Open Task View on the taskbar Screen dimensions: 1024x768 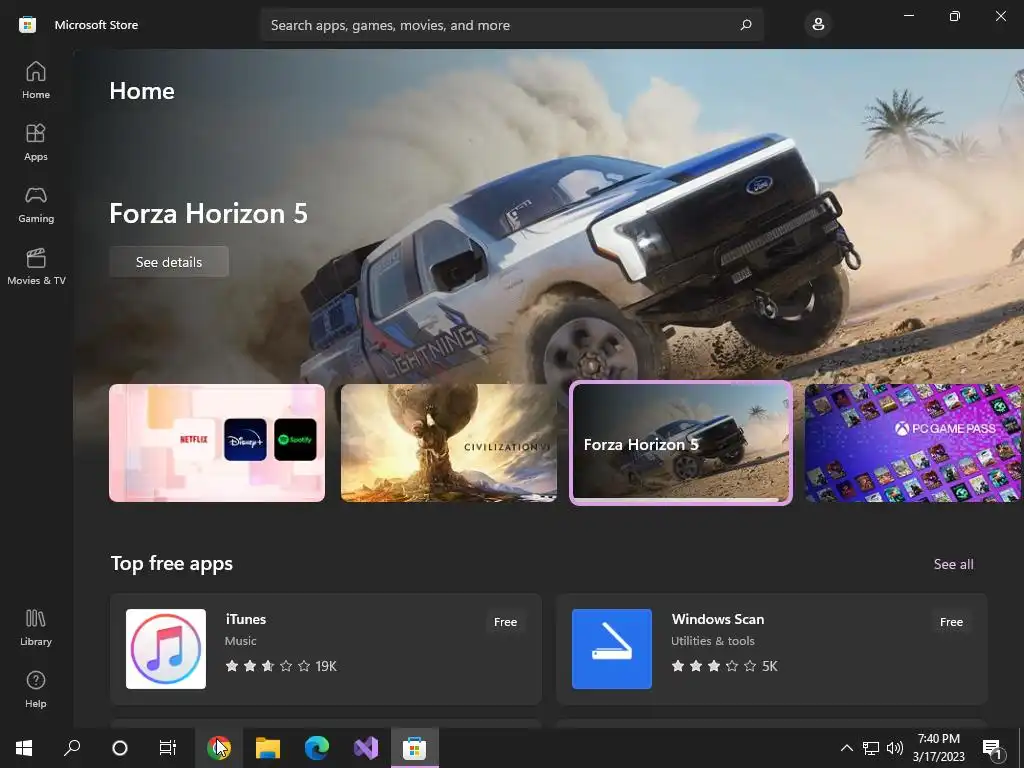click(168, 748)
